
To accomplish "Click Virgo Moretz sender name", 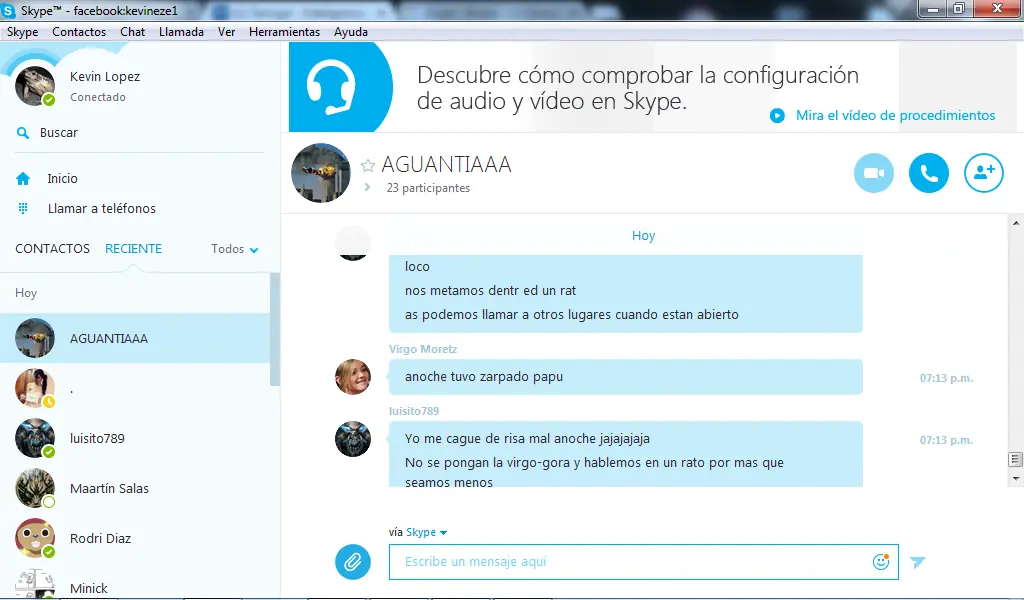I will coord(423,349).
